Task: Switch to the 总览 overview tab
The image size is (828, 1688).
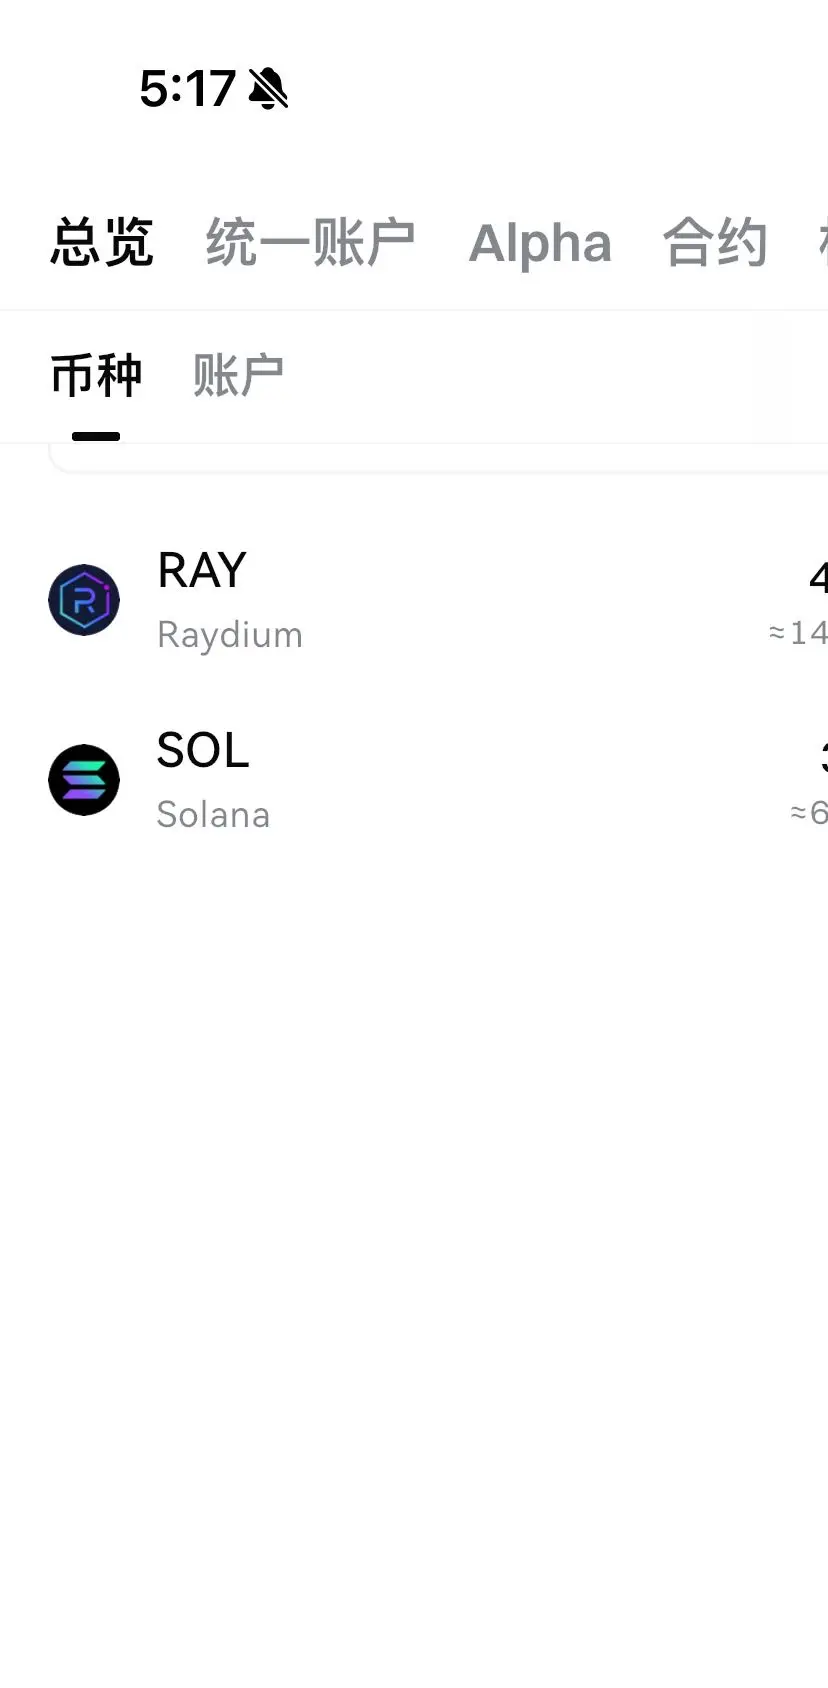Action: click(x=102, y=243)
